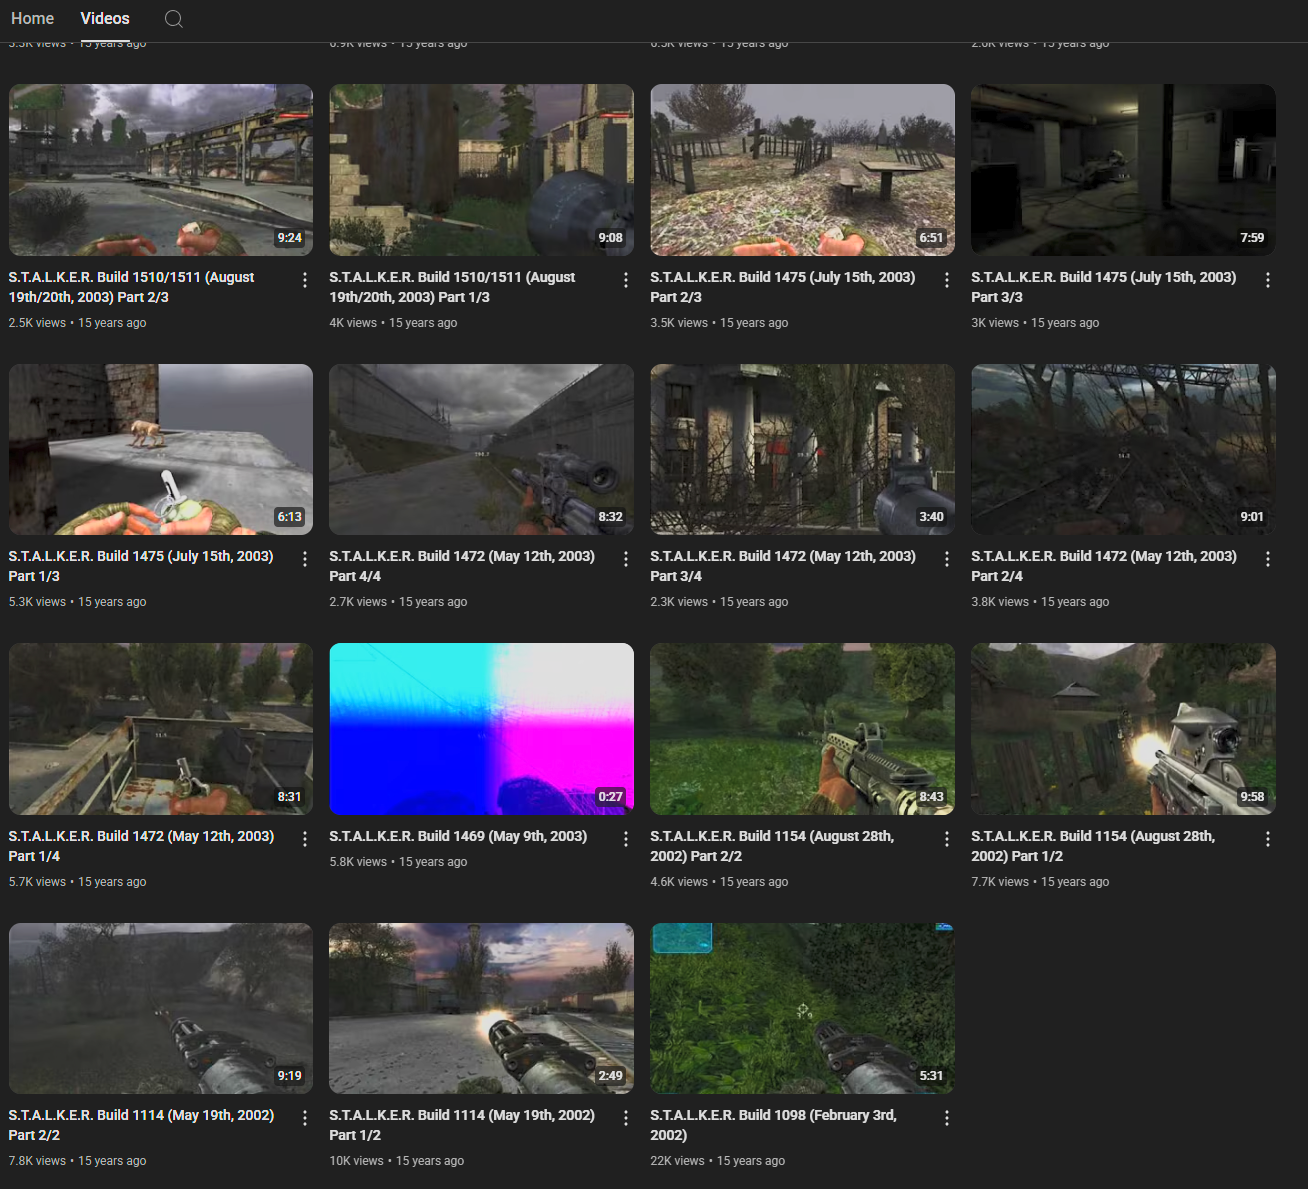This screenshot has width=1308, height=1189.
Task: Open title link Build 1114 Part 2/2
Action: [141, 1125]
